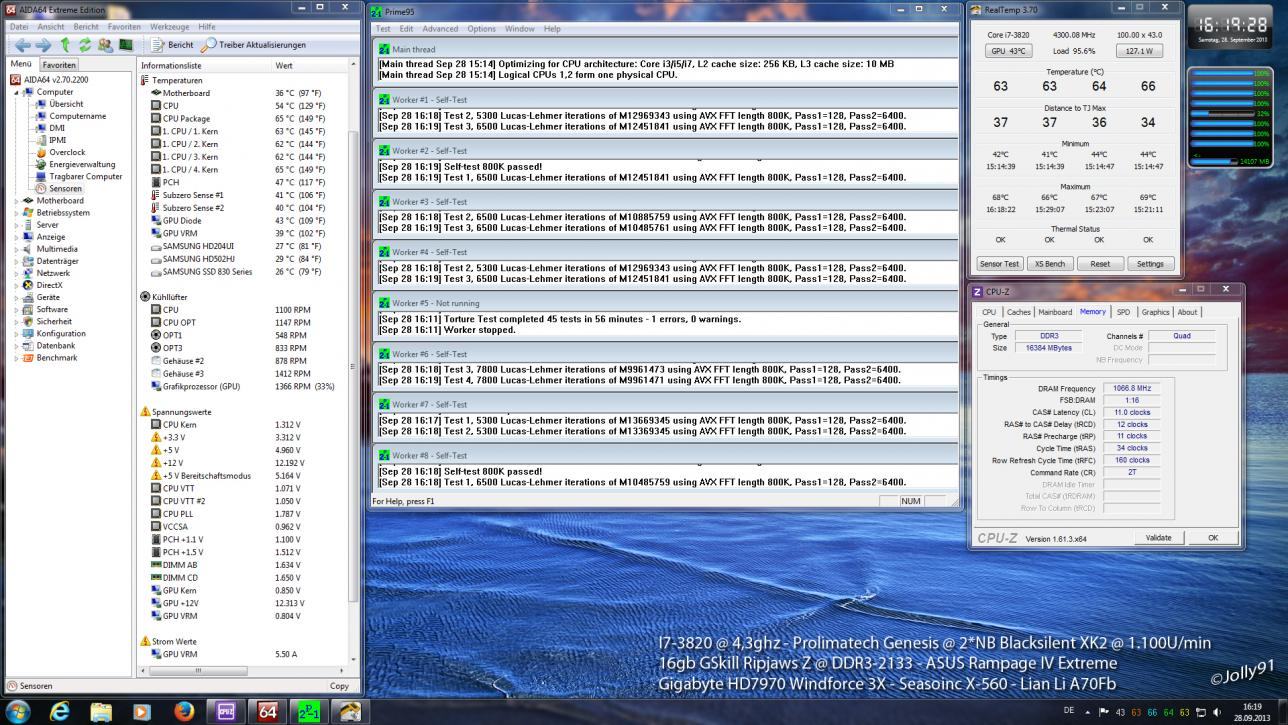
Task: Click the Tragbarer Computer icon in tree
Action: [41, 176]
